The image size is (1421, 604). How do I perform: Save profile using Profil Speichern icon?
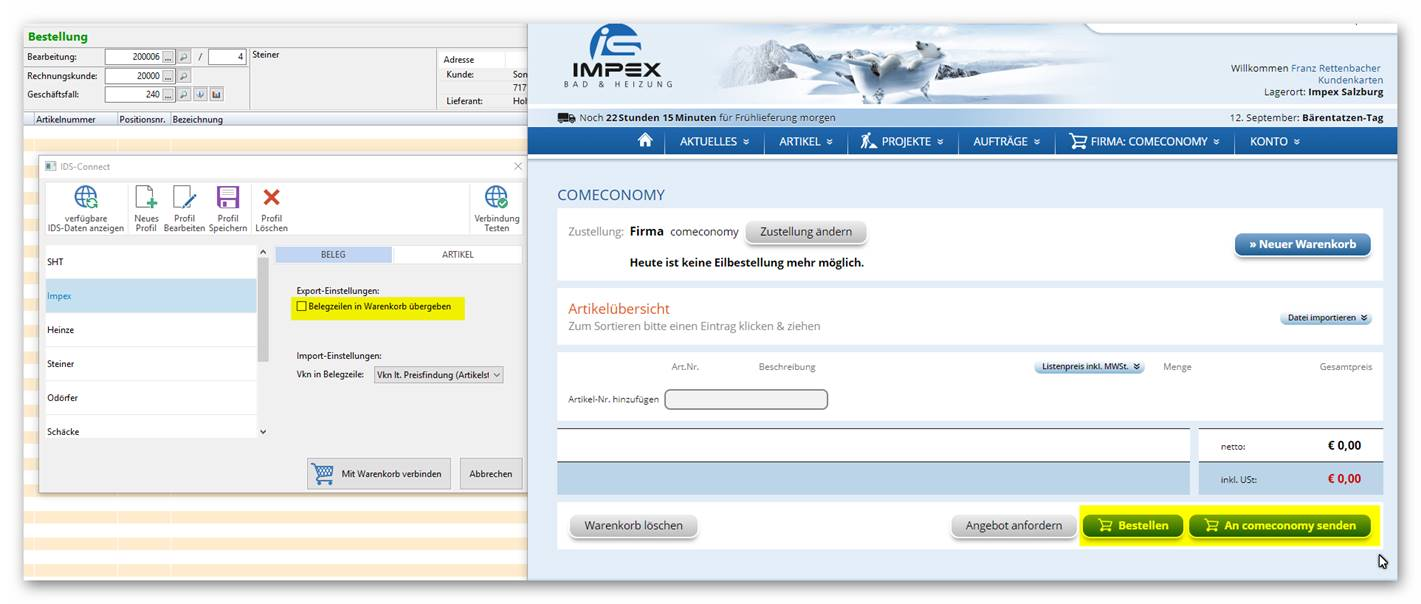(228, 197)
